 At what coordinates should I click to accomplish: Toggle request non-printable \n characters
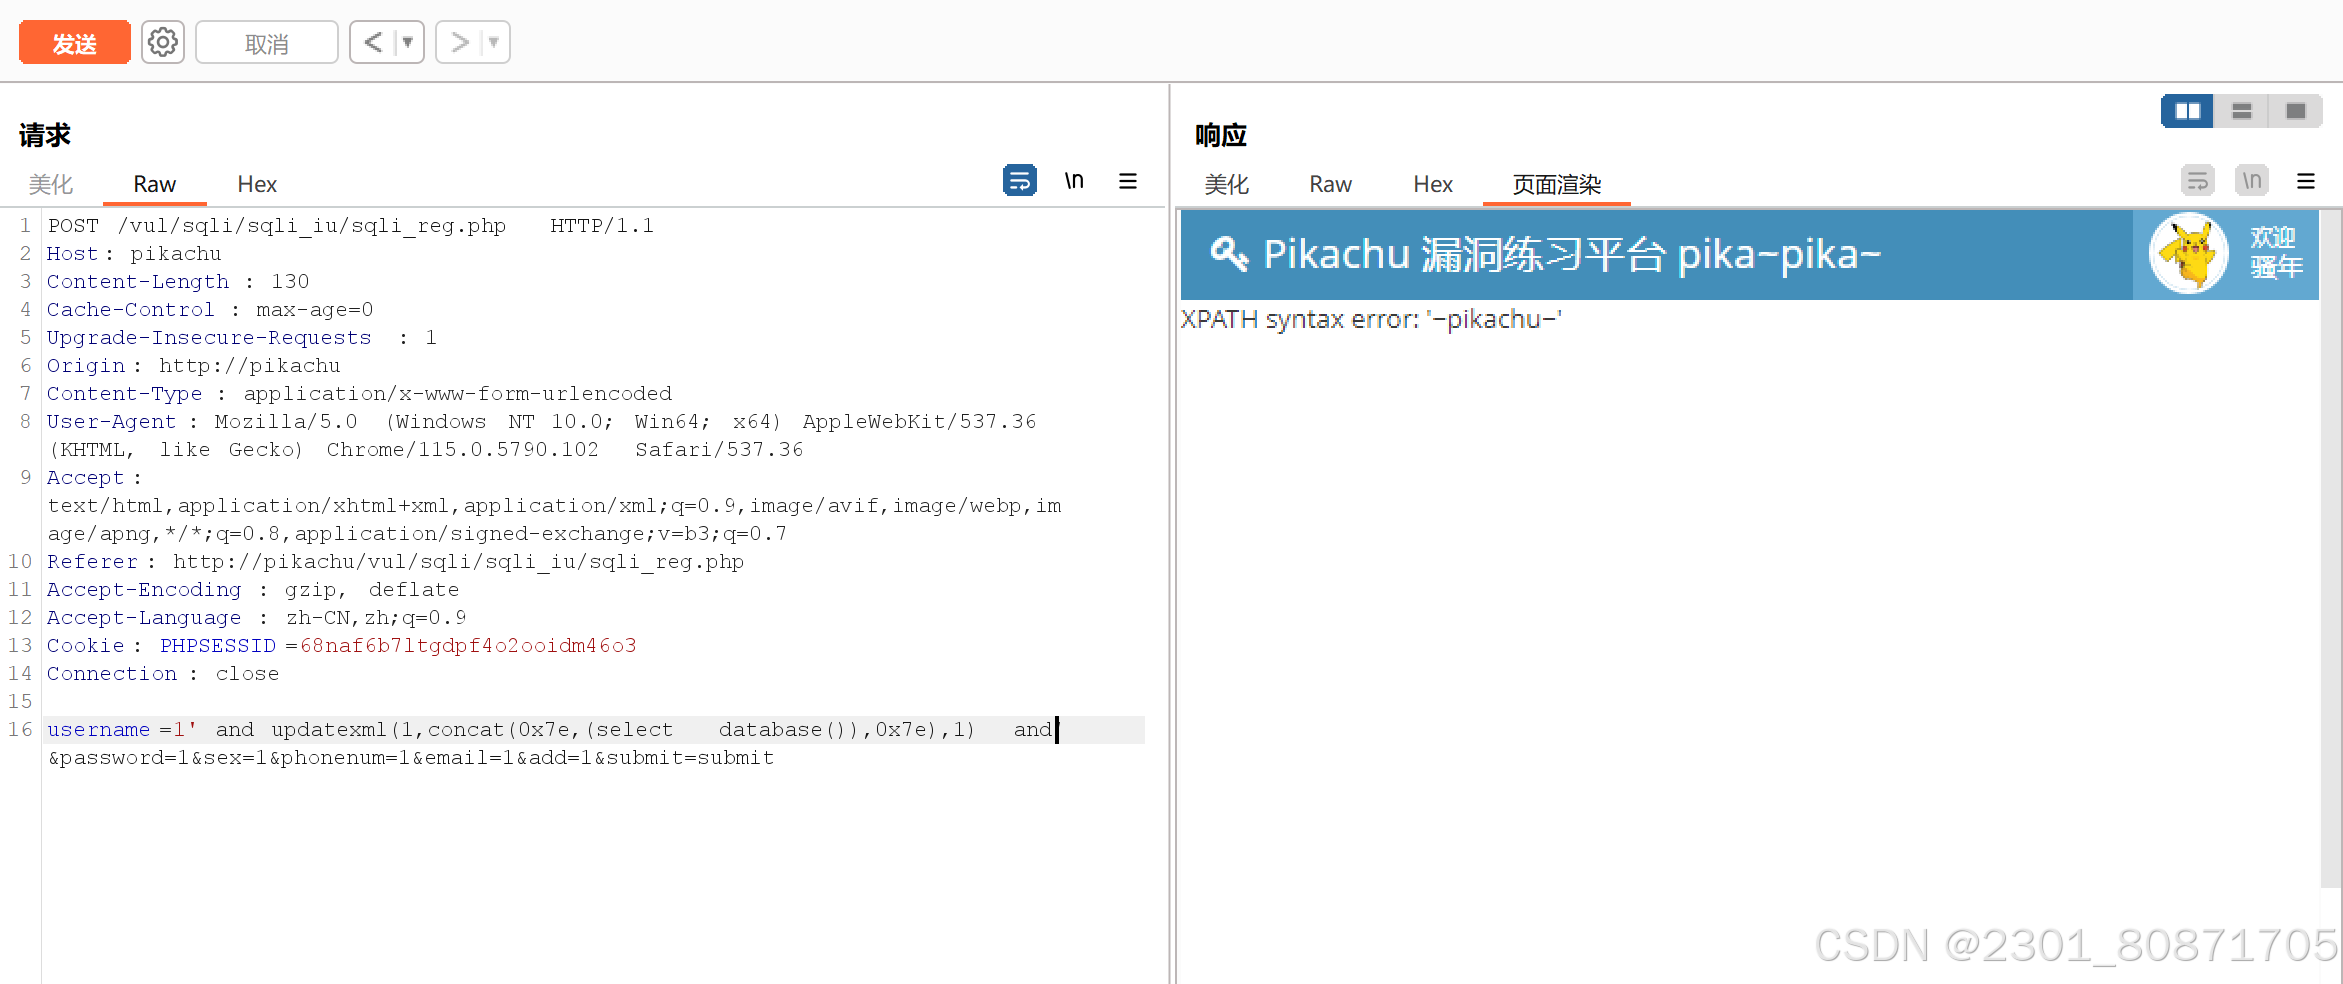[x=1074, y=181]
